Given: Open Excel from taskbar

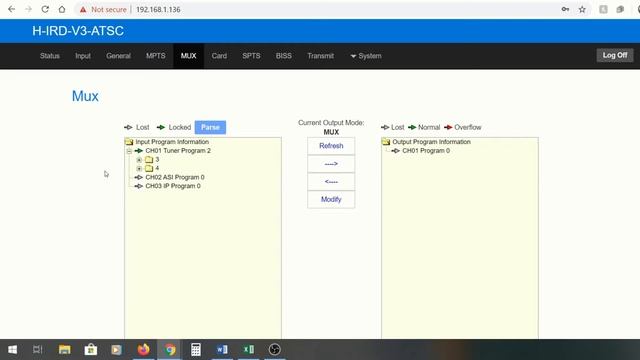Looking at the screenshot, I should 249,350.
